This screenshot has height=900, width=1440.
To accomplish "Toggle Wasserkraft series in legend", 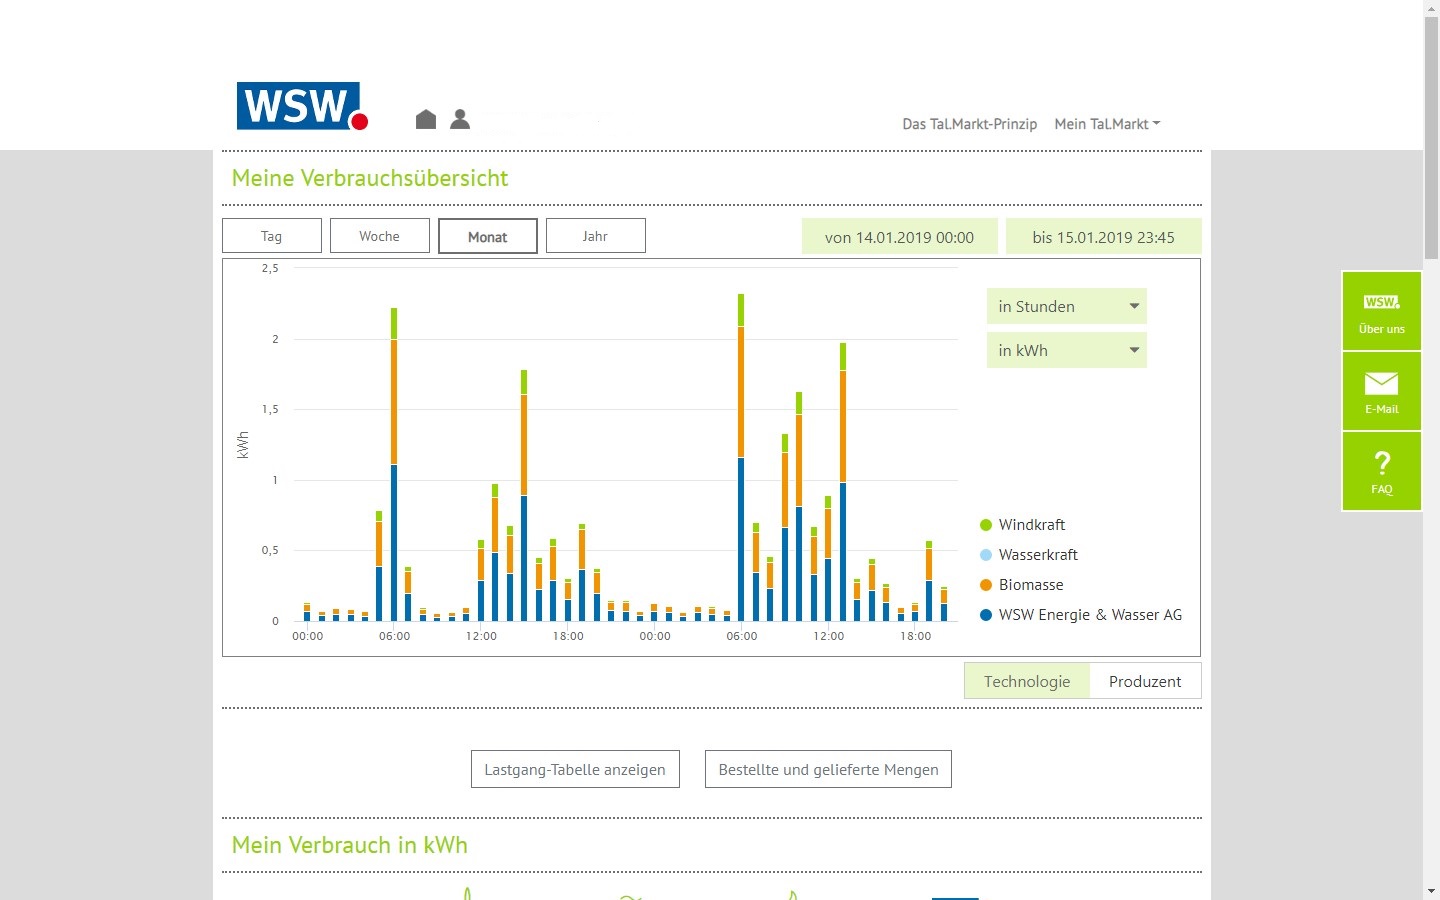I will coord(1037,555).
